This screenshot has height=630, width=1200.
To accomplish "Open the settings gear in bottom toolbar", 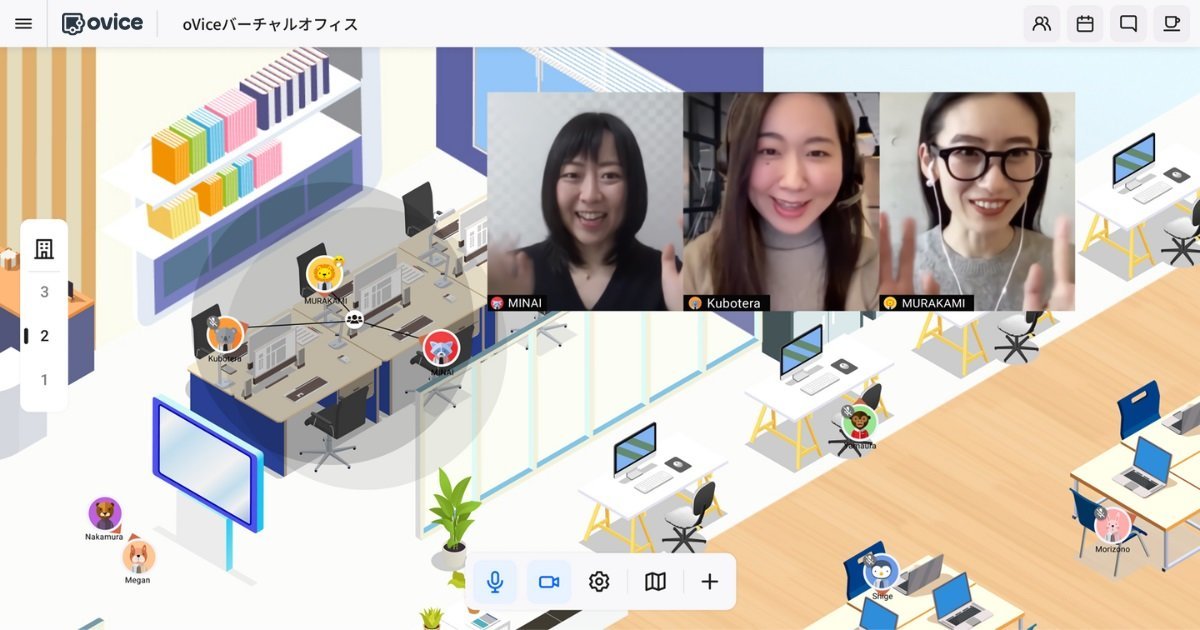I will coord(599,582).
